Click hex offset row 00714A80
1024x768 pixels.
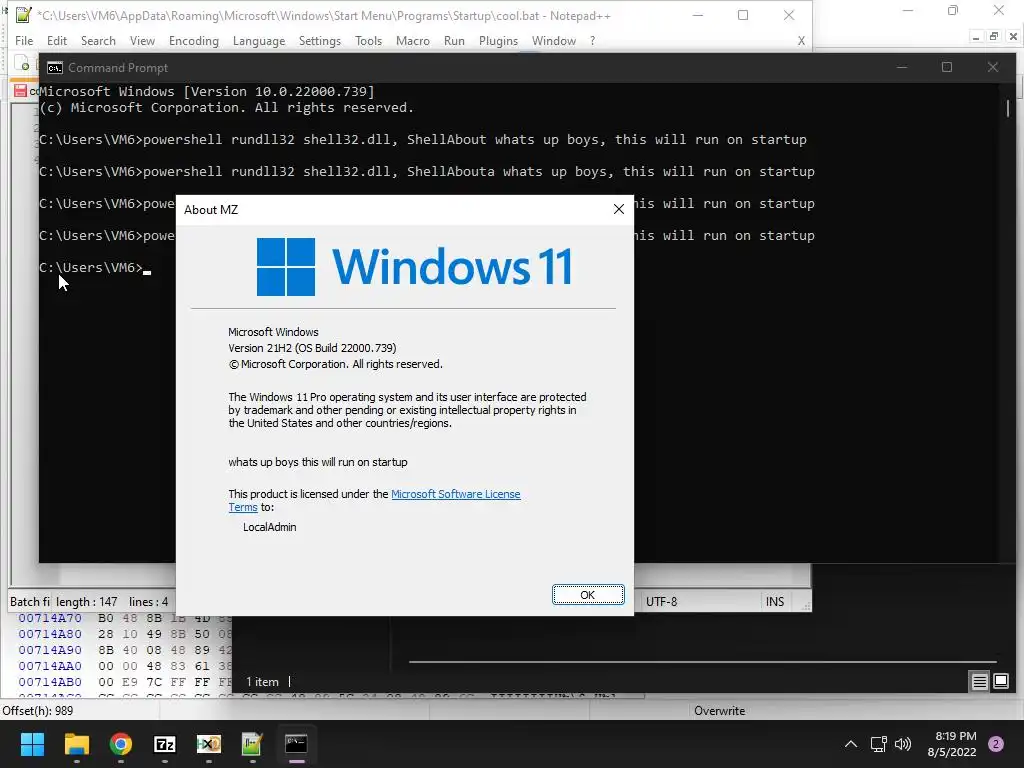pyautogui.click(x=50, y=634)
